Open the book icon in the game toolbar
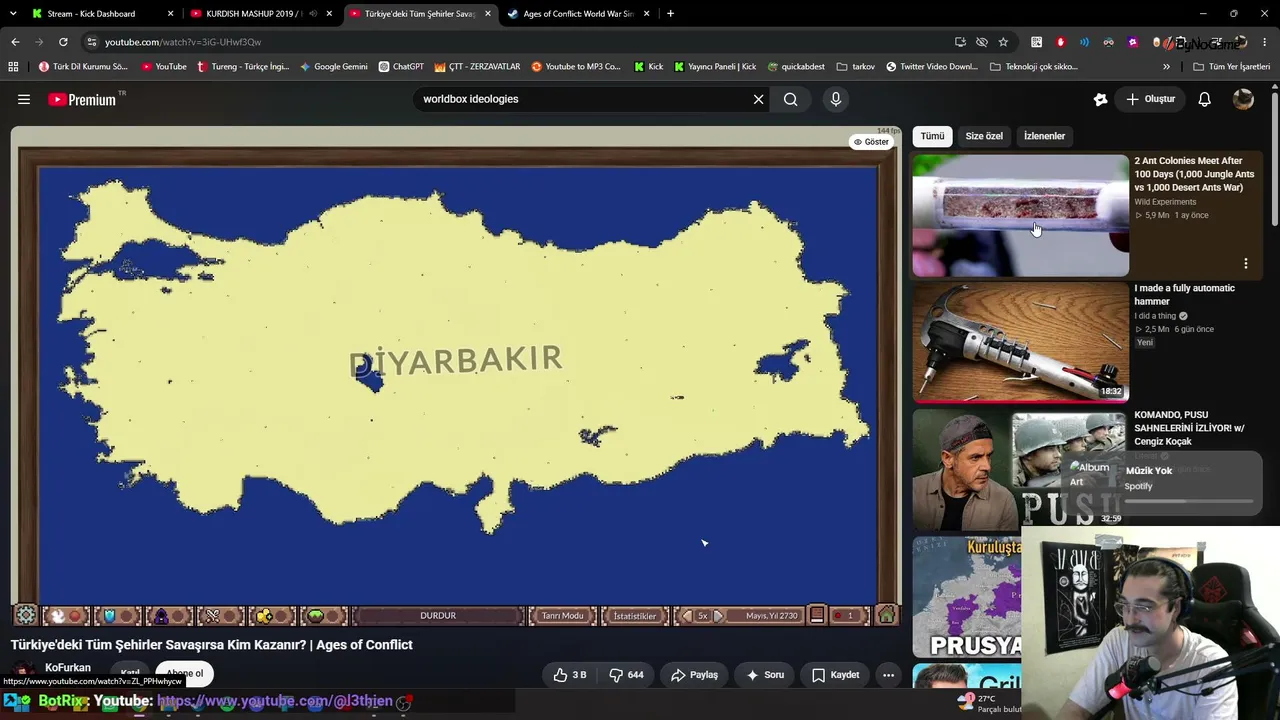The width and height of the screenshot is (1280, 720). 817,616
